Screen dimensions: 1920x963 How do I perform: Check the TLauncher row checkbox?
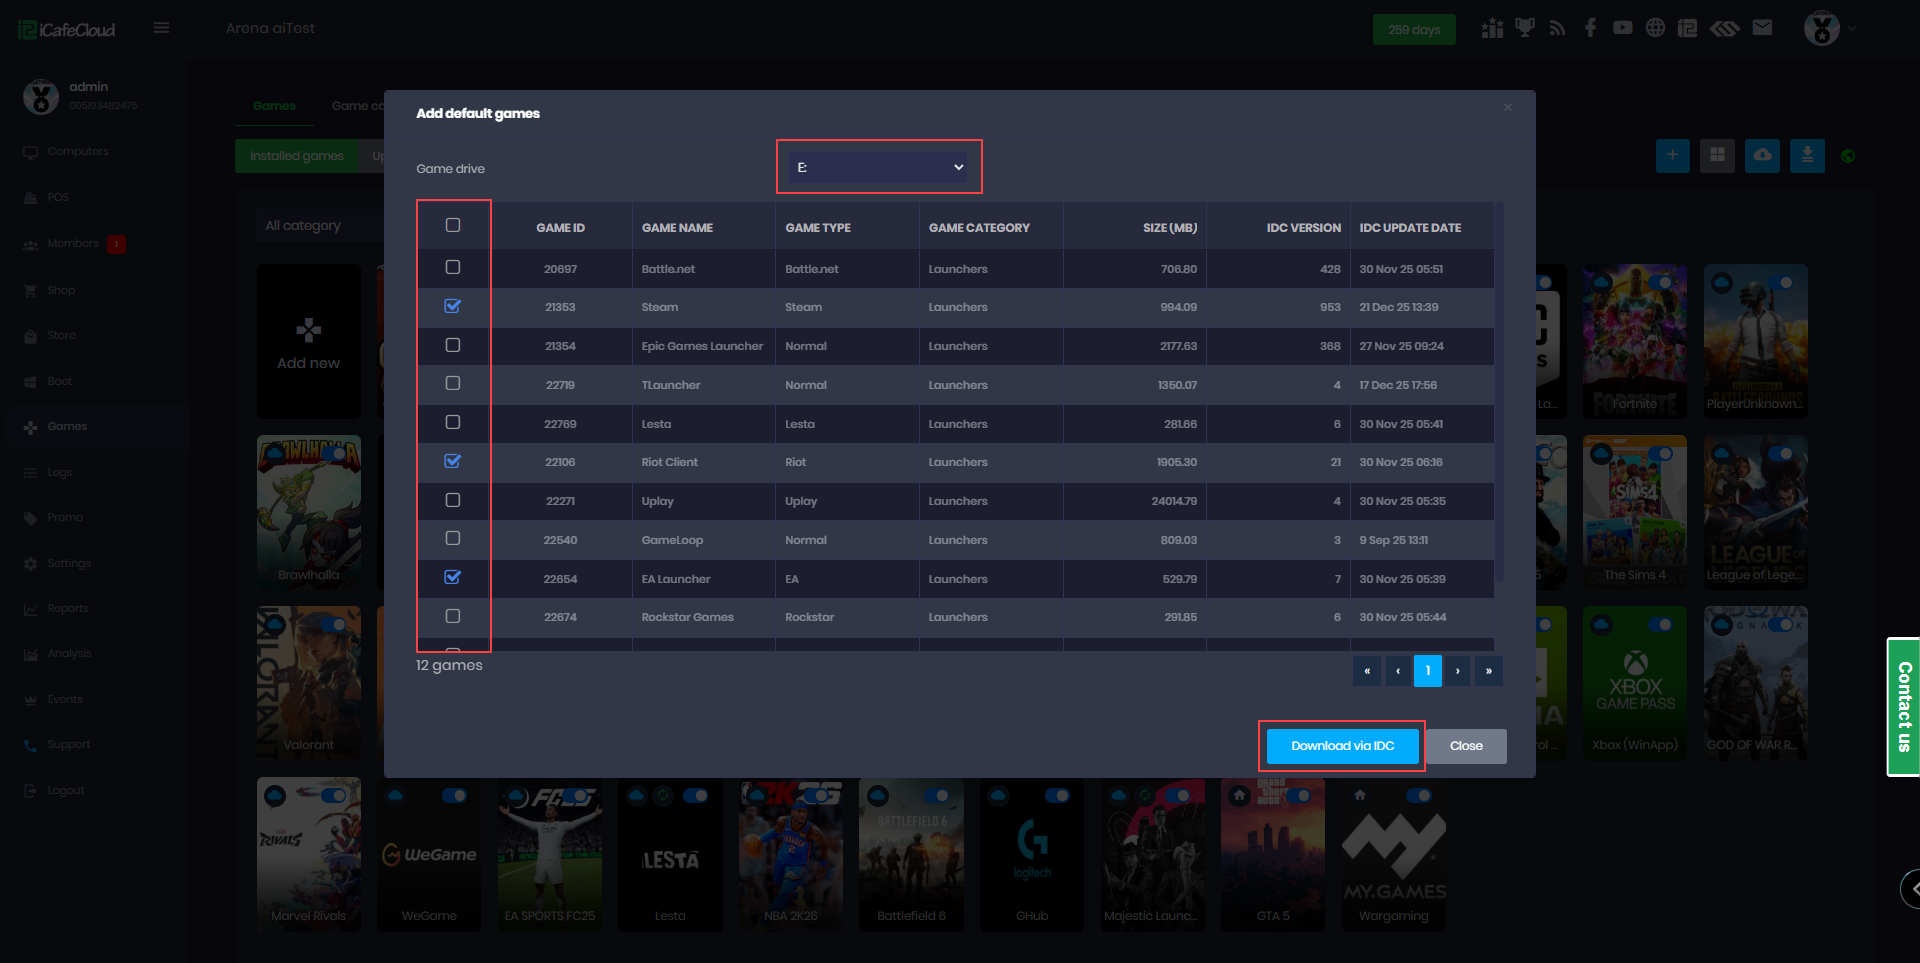(x=453, y=383)
